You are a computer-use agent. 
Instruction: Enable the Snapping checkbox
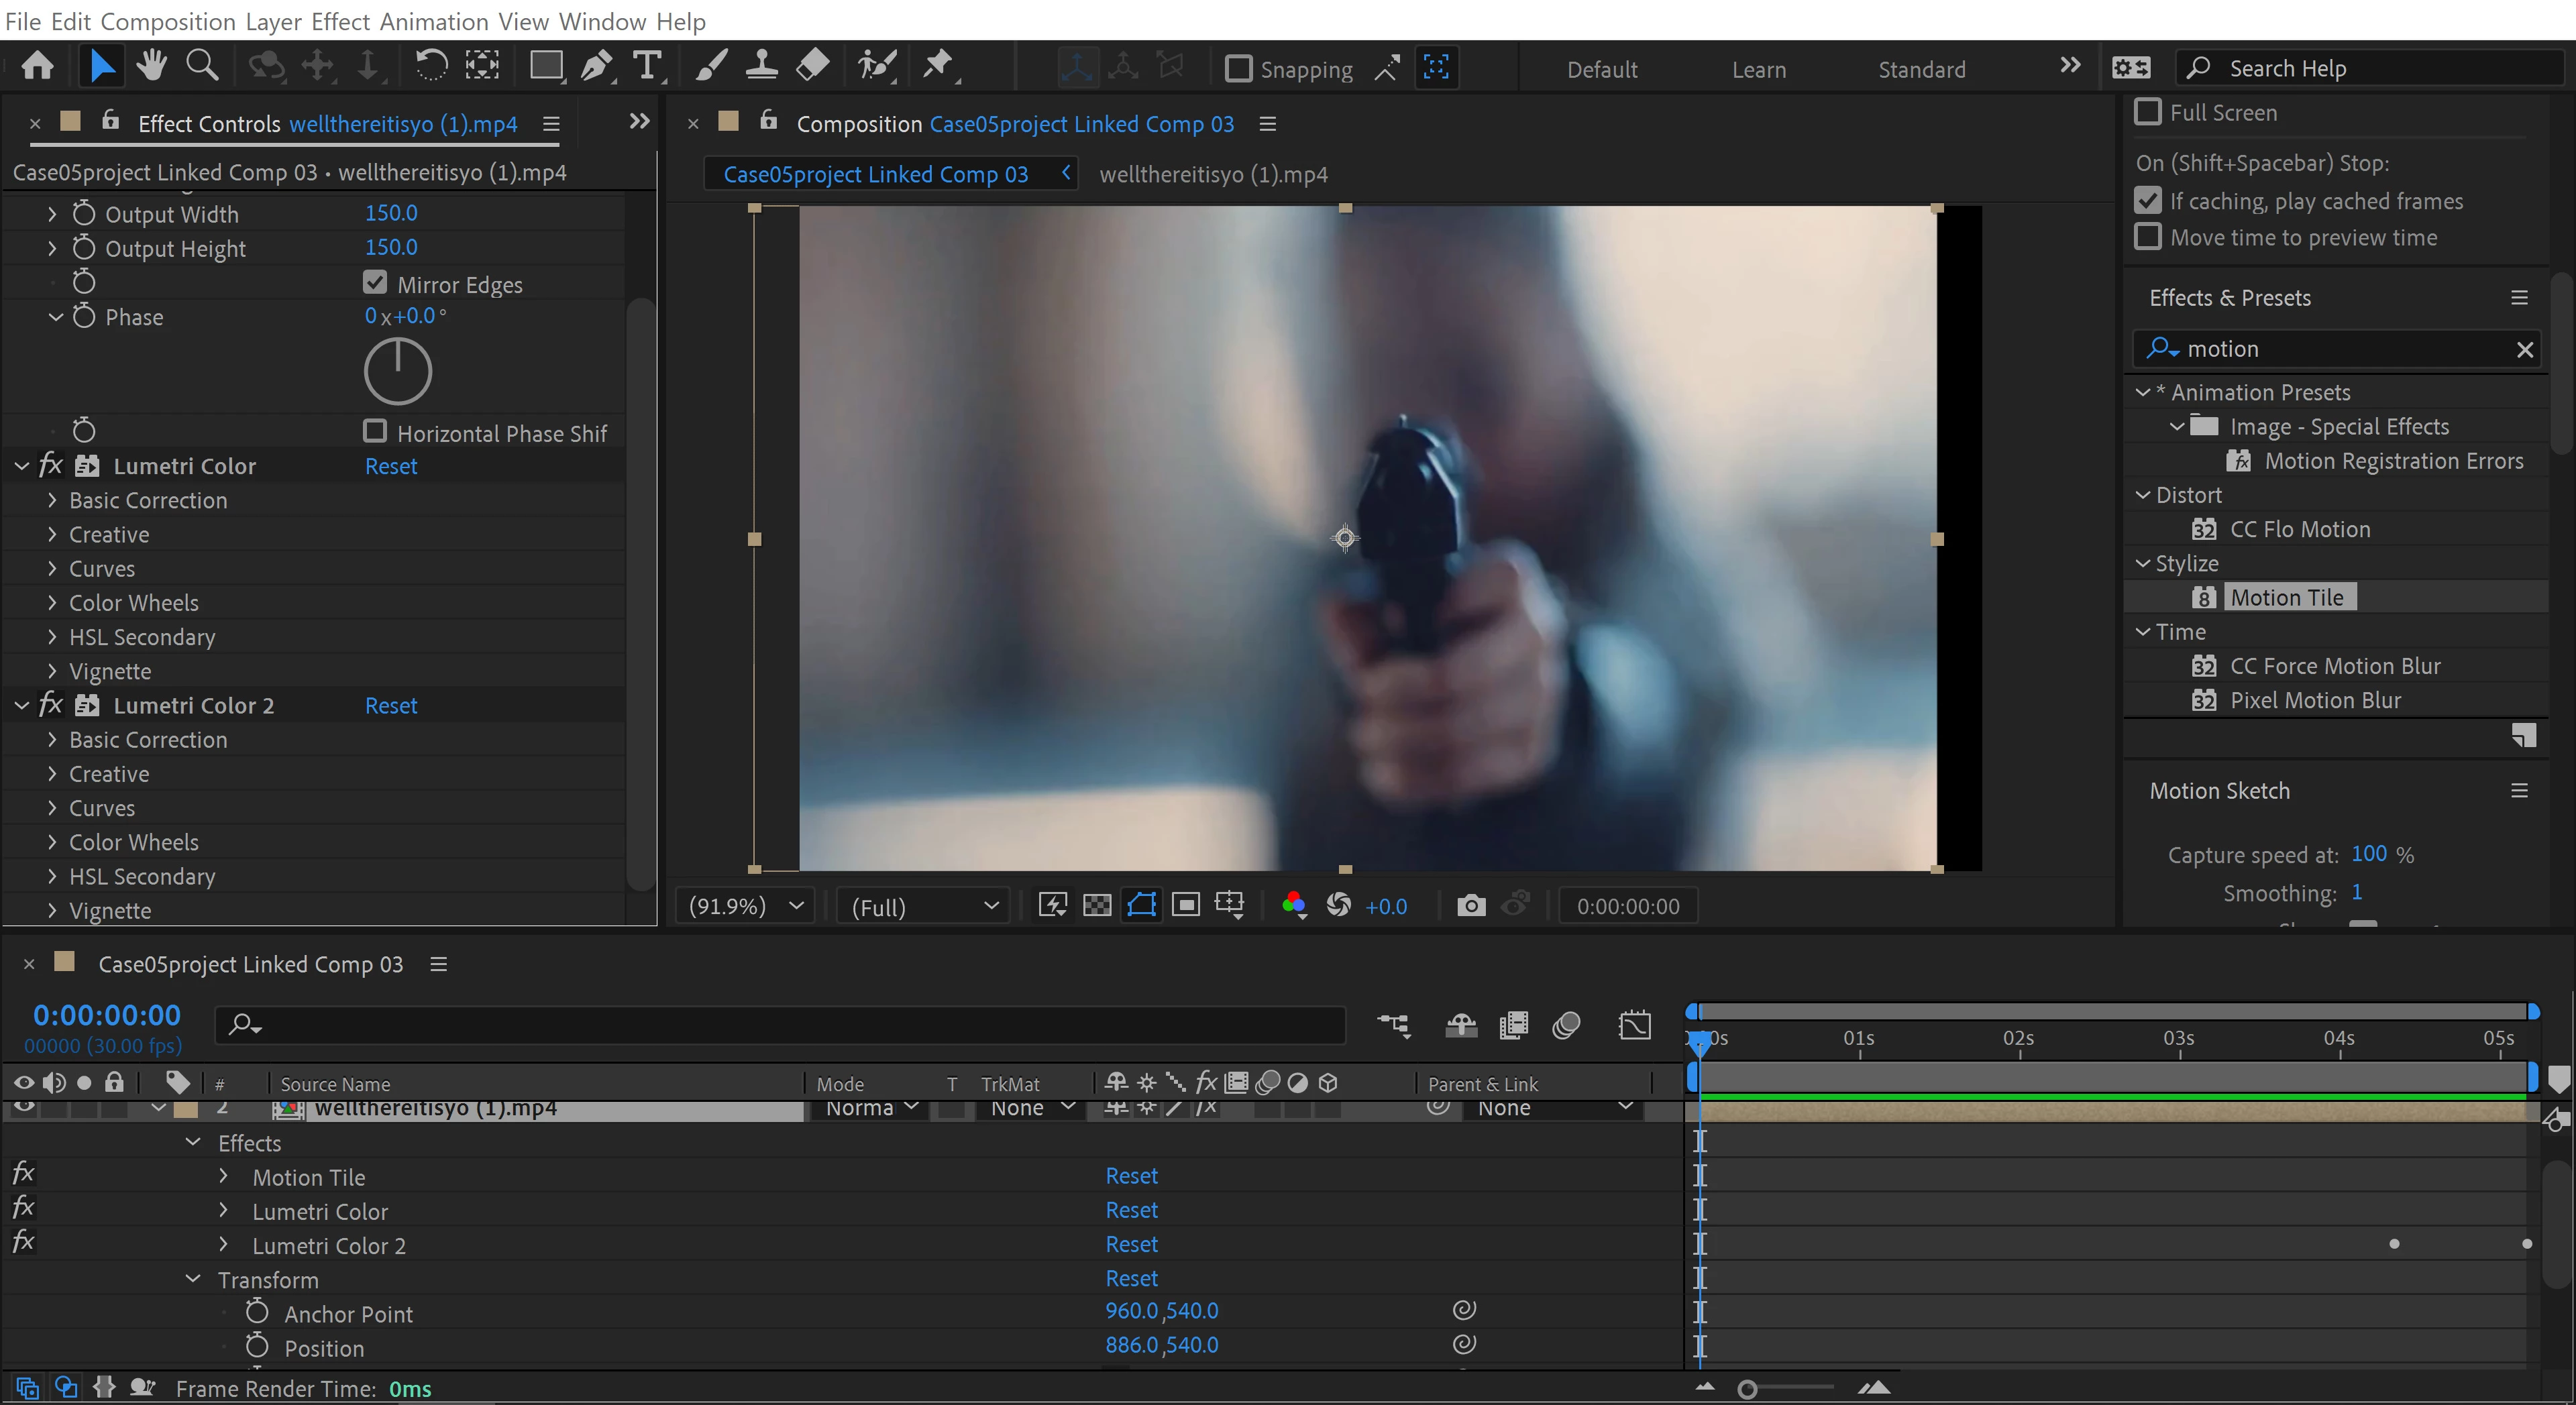[x=1238, y=69]
